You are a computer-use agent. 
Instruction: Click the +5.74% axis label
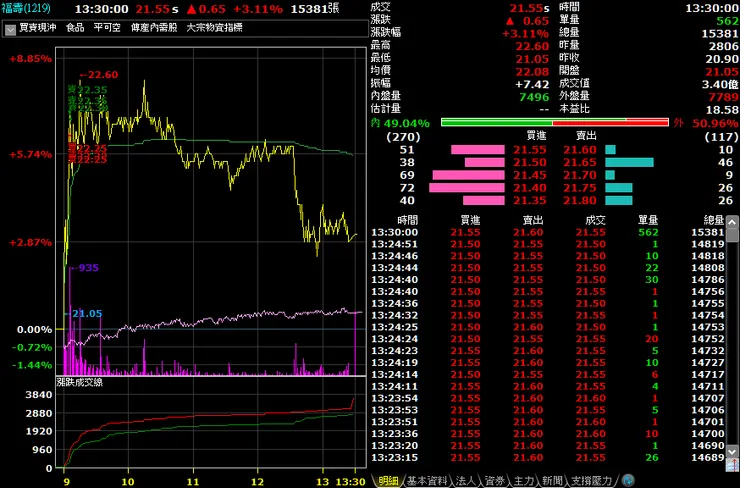pos(30,154)
